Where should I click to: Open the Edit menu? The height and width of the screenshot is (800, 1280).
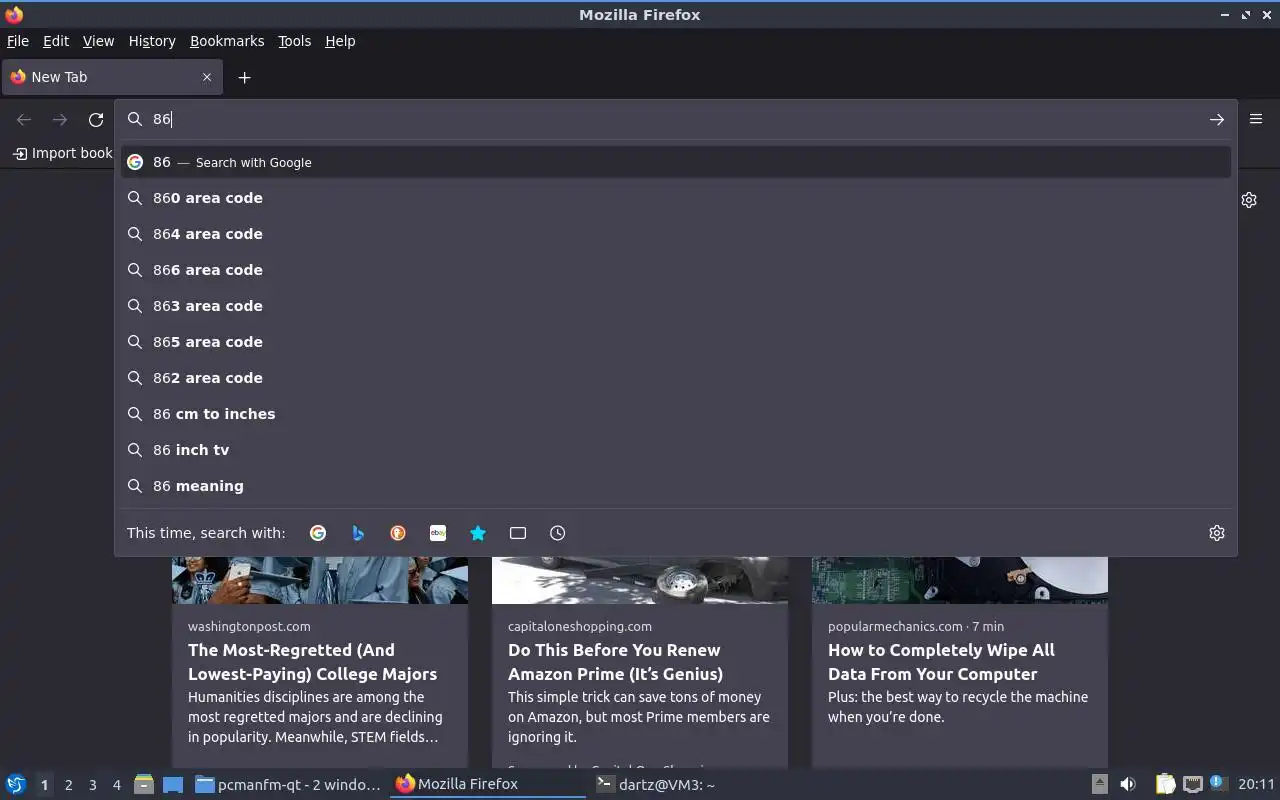56,41
